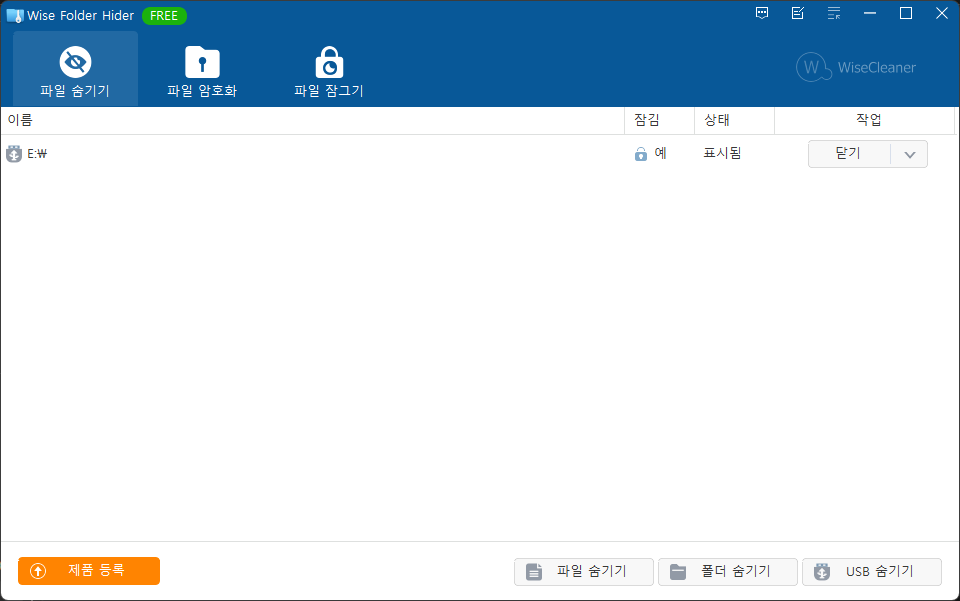
Task: Click the Wise Folder Hider app icon
Action: [14, 15]
